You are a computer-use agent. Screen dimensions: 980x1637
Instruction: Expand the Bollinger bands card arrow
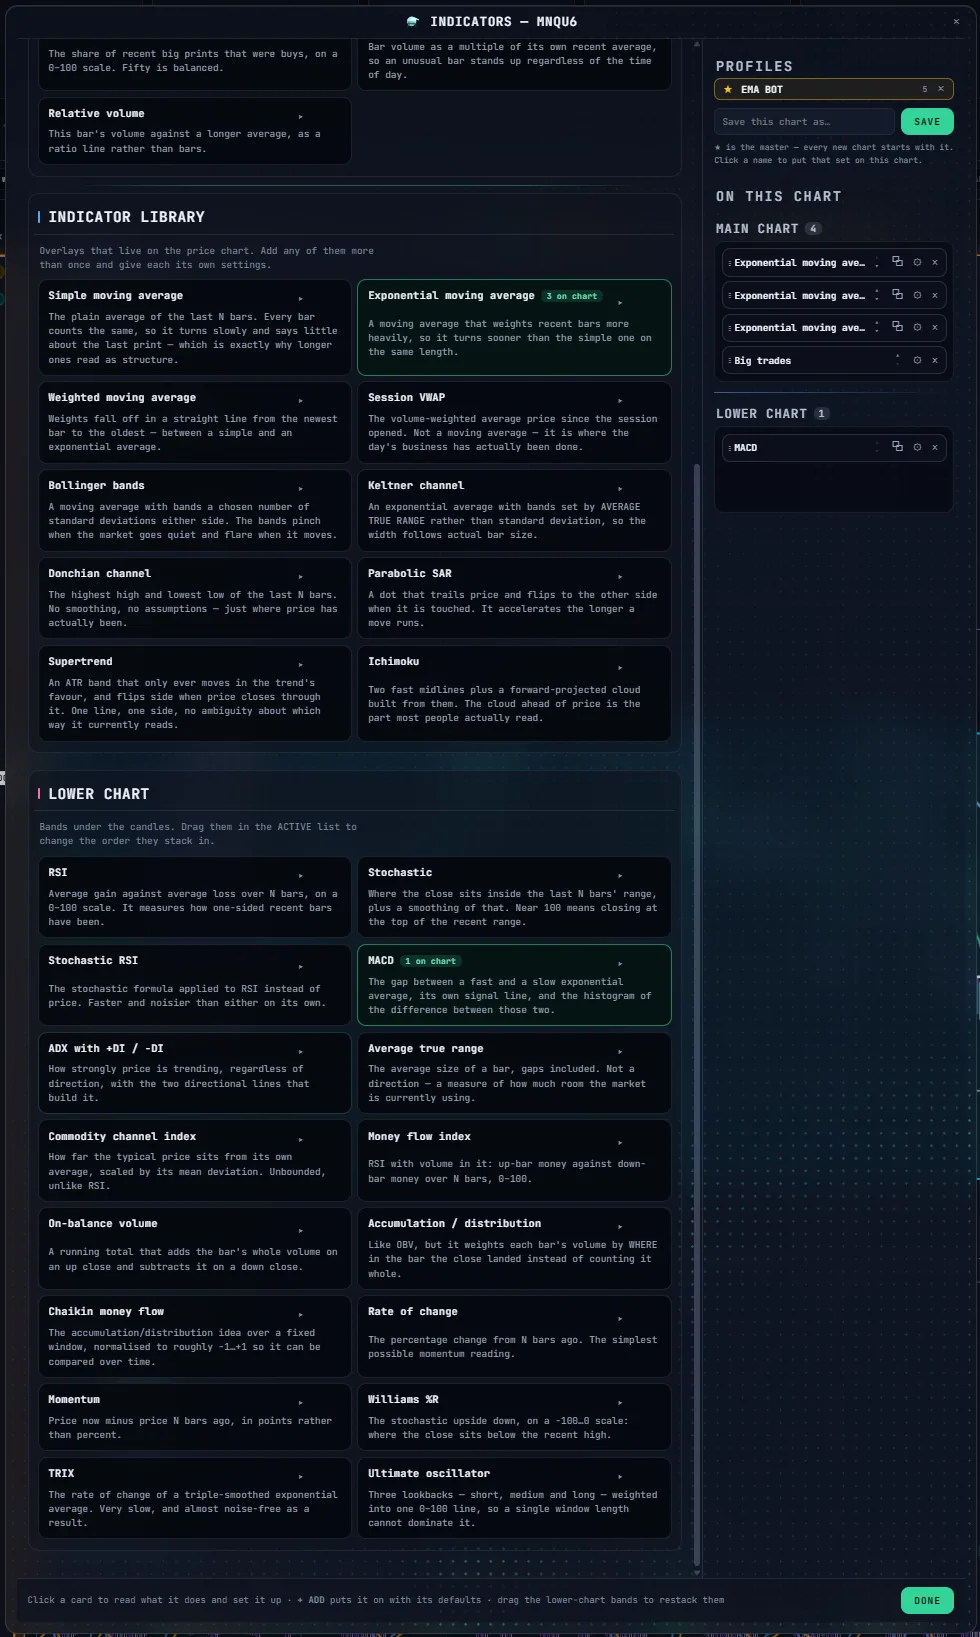[x=300, y=488]
